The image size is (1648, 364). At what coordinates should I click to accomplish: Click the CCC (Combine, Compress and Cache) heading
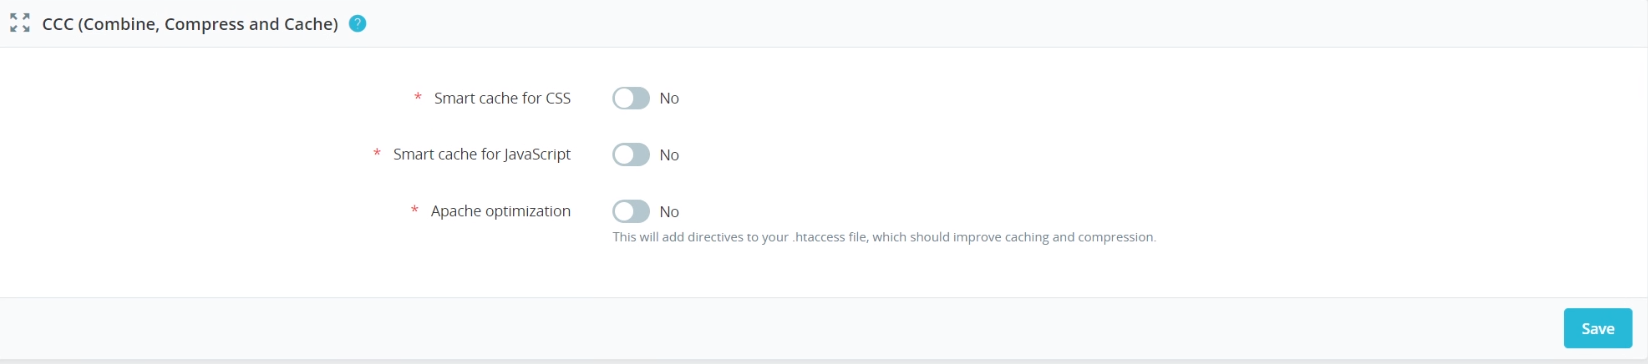(x=190, y=24)
